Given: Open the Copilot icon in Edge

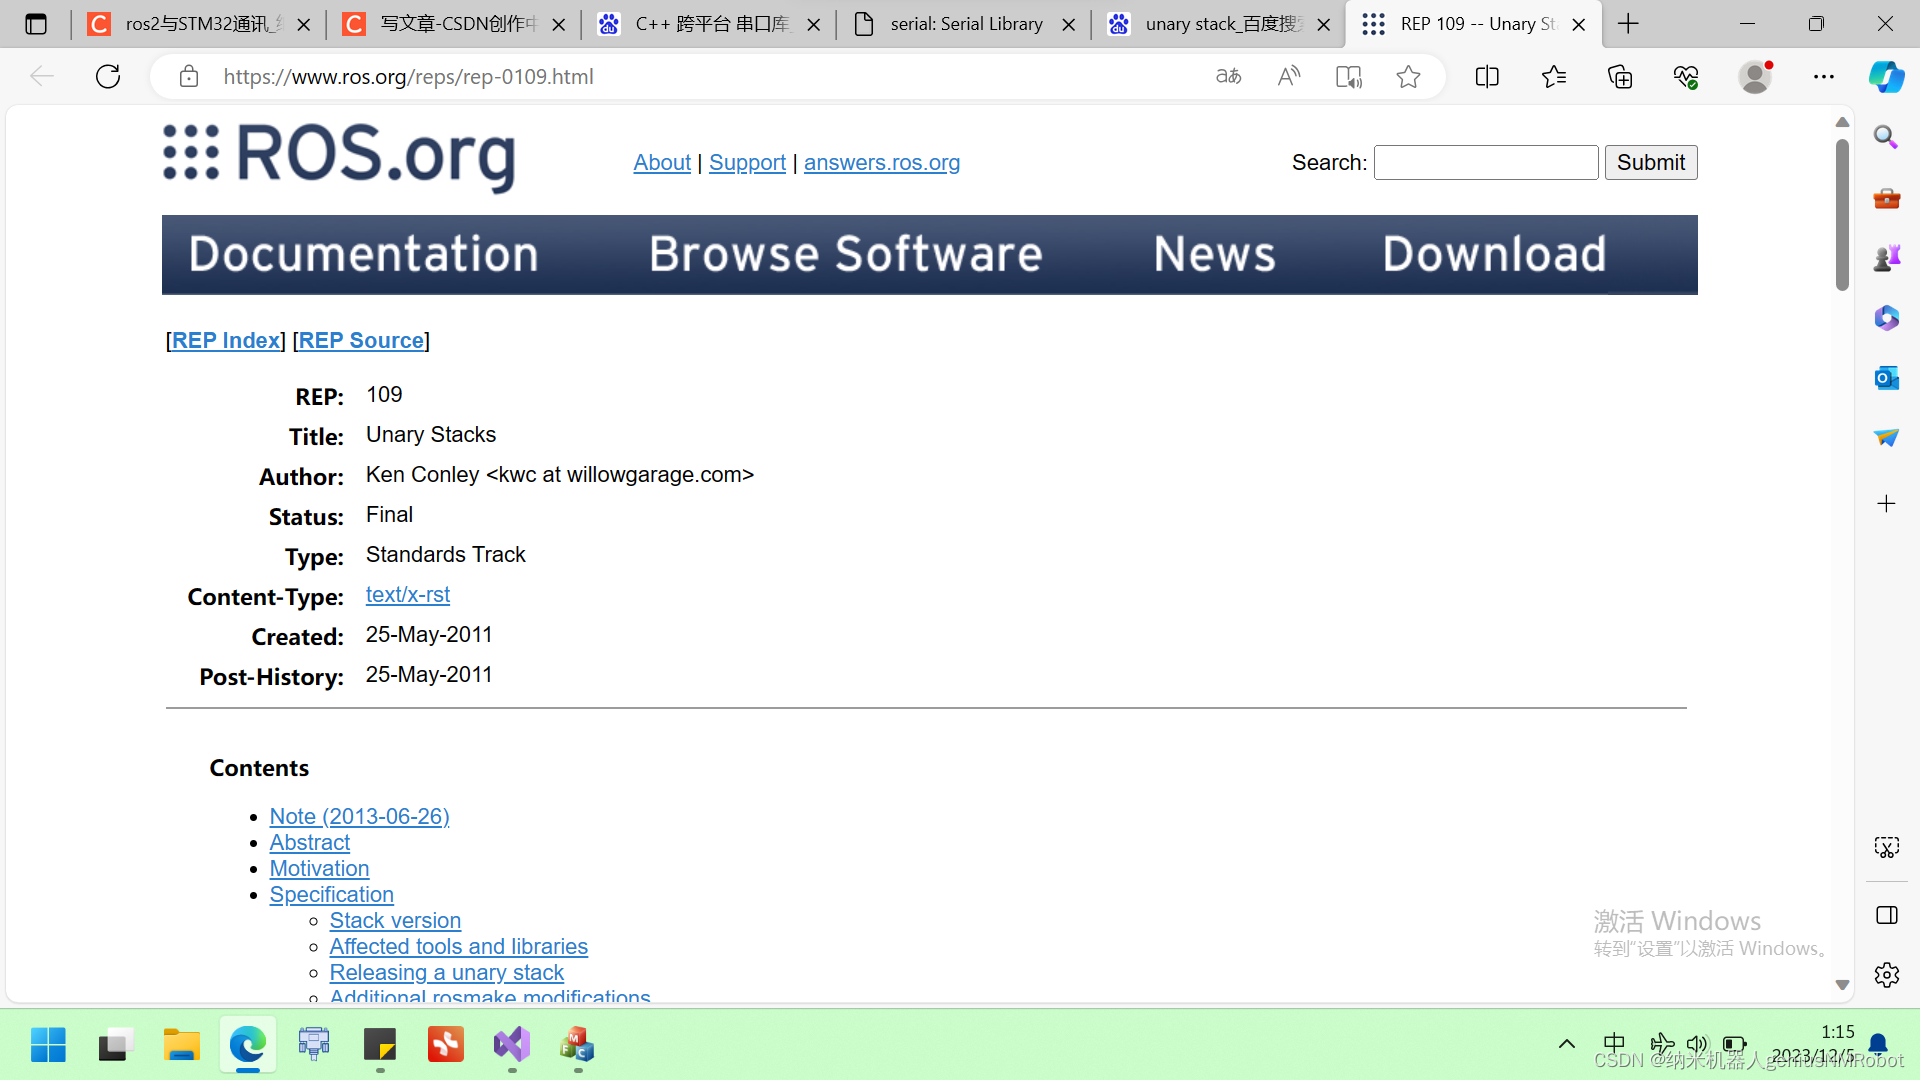Looking at the screenshot, I should click(x=1886, y=76).
